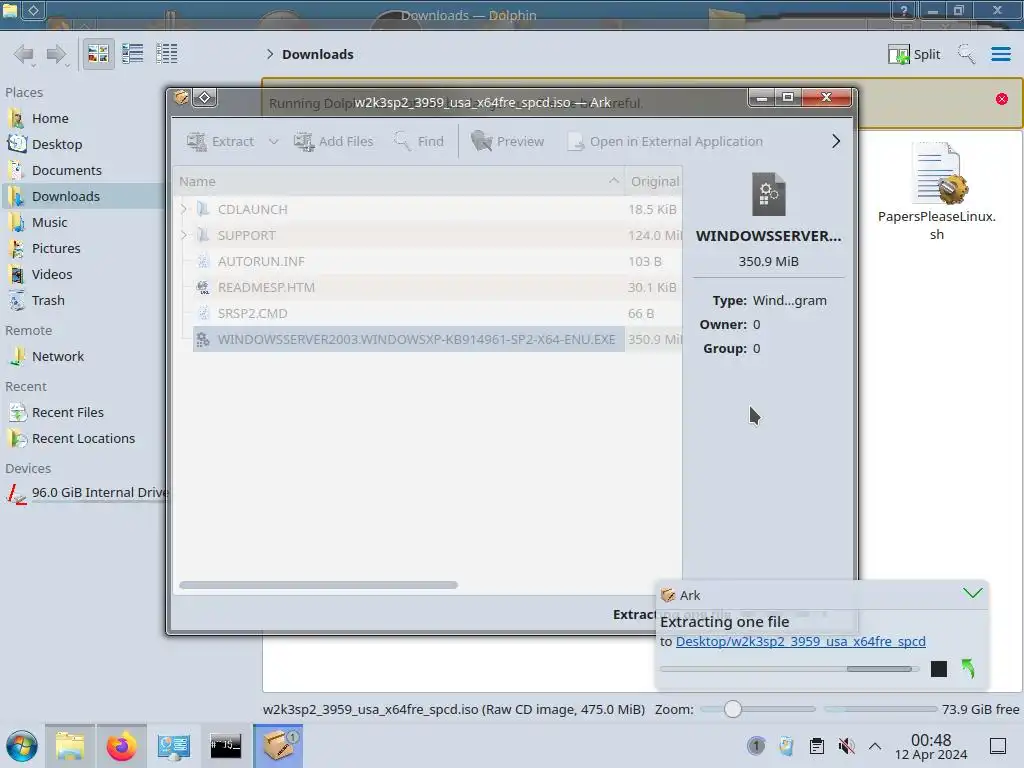Open application launcher start button

[x=22, y=746]
